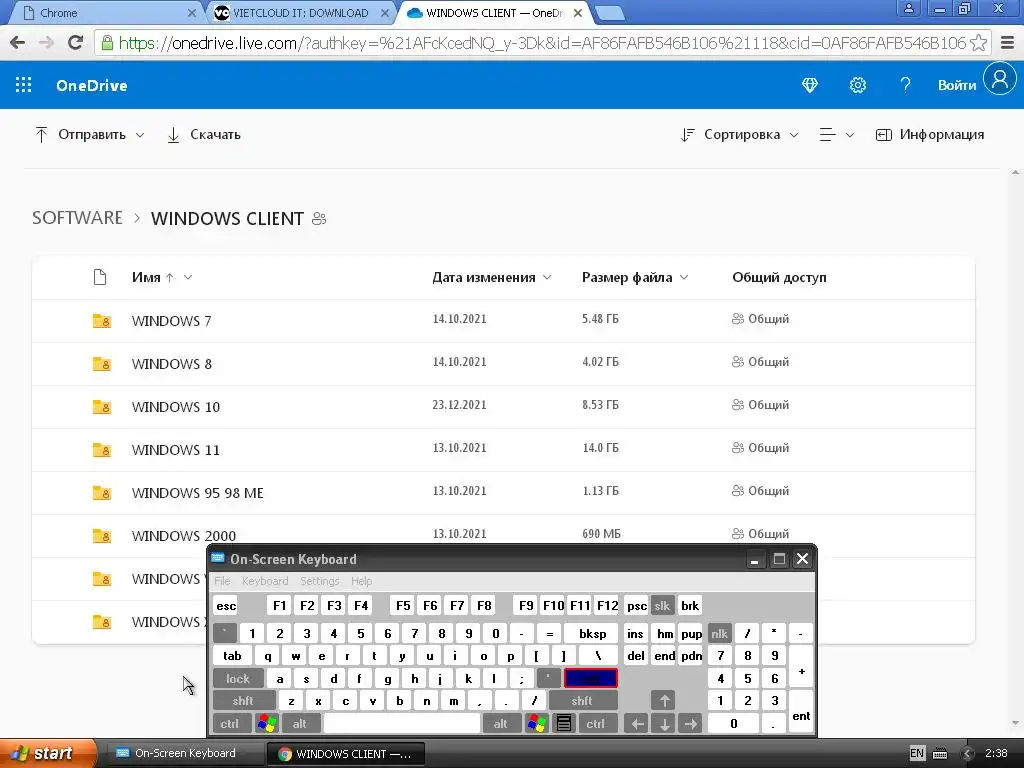Open the view layout options dropdown

pos(837,135)
